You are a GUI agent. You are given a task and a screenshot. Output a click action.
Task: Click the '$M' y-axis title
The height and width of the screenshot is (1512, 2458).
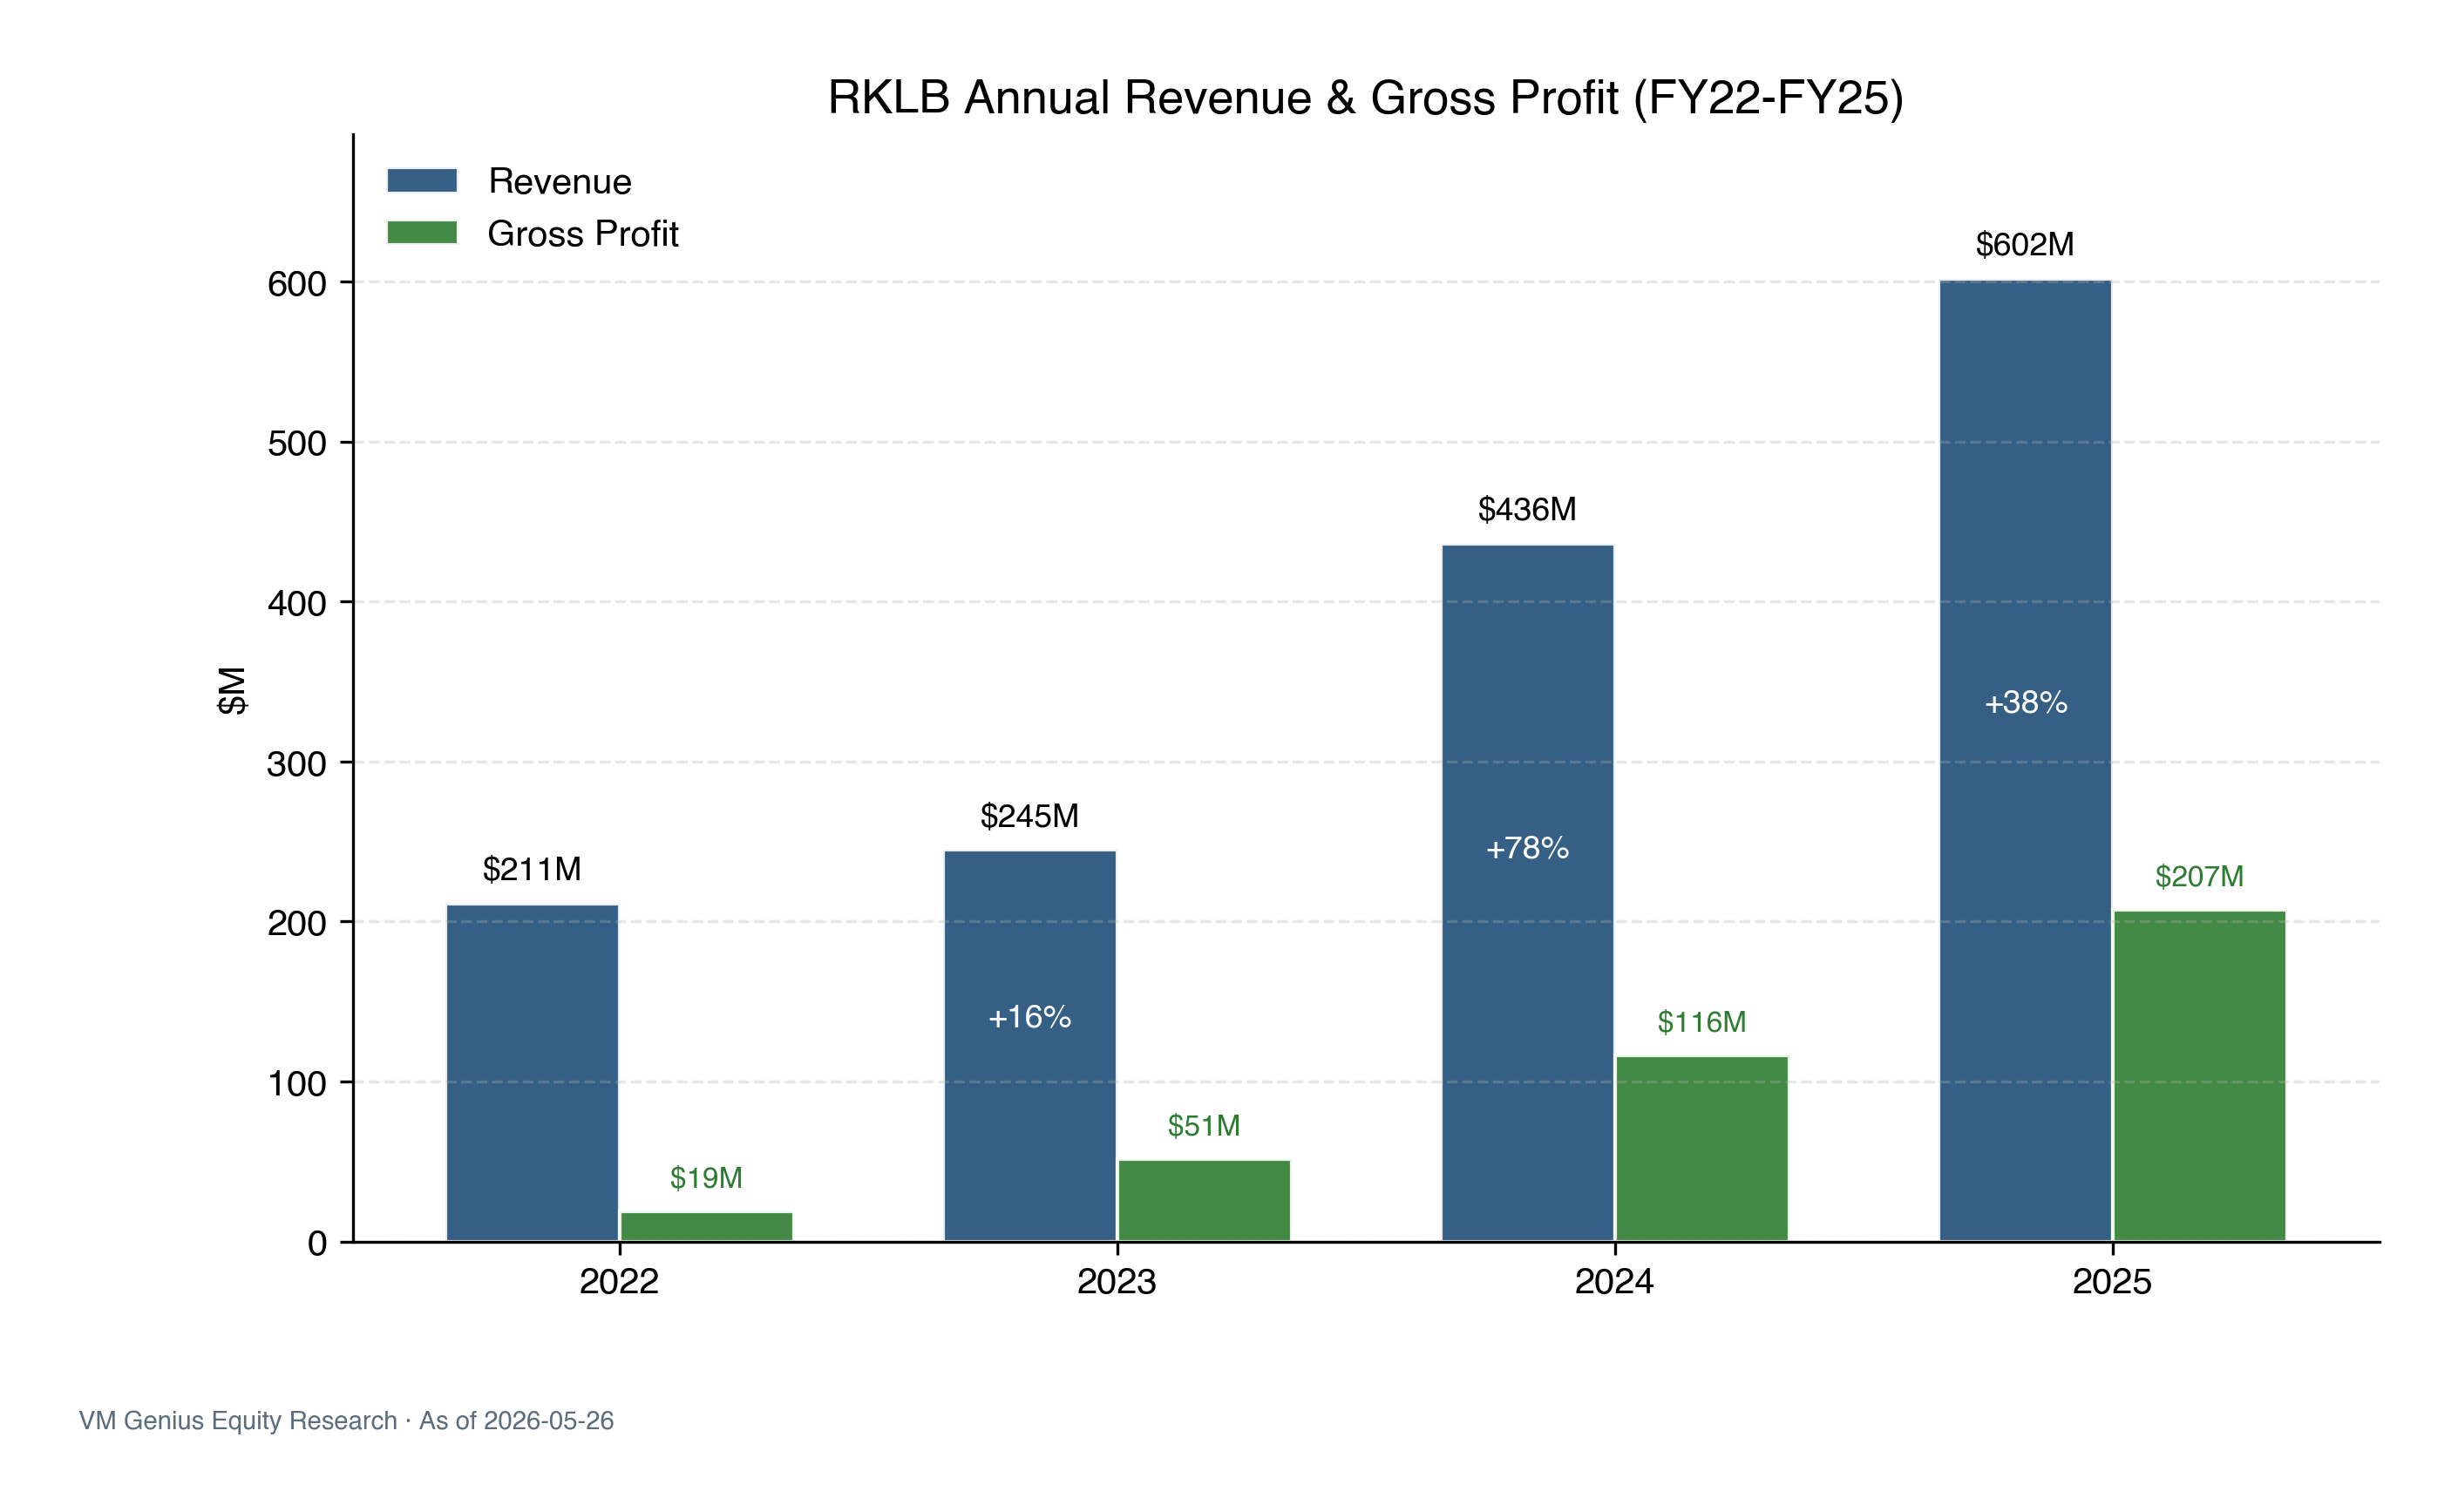(232, 690)
